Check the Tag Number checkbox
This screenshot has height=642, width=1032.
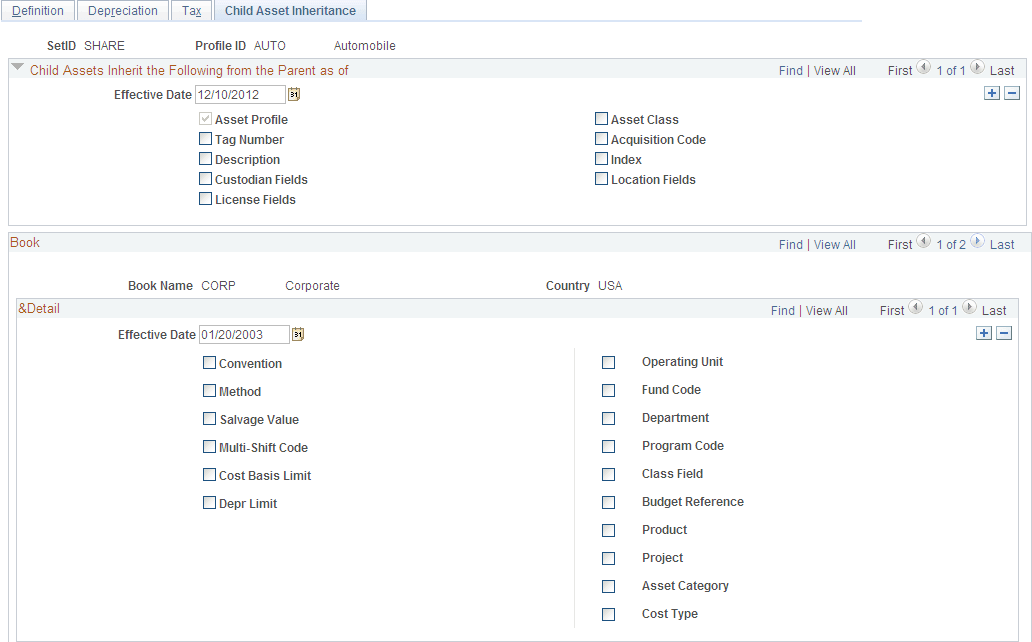[x=205, y=139]
